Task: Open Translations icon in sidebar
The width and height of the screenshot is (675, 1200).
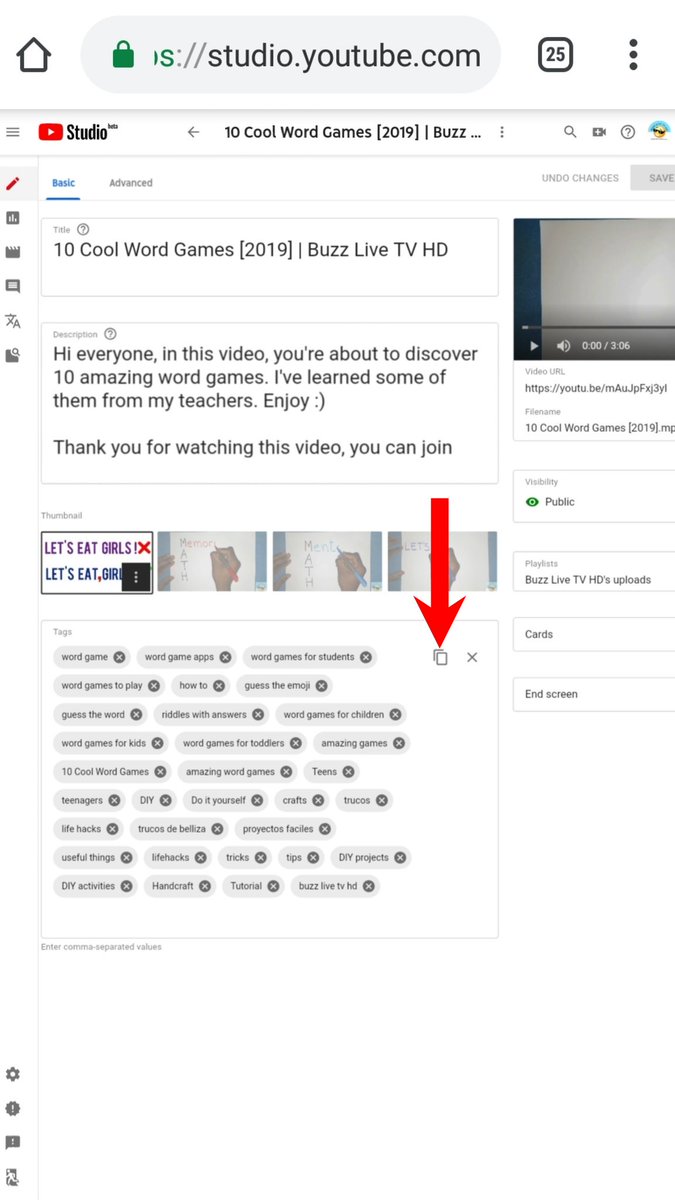Action: click(13, 321)
